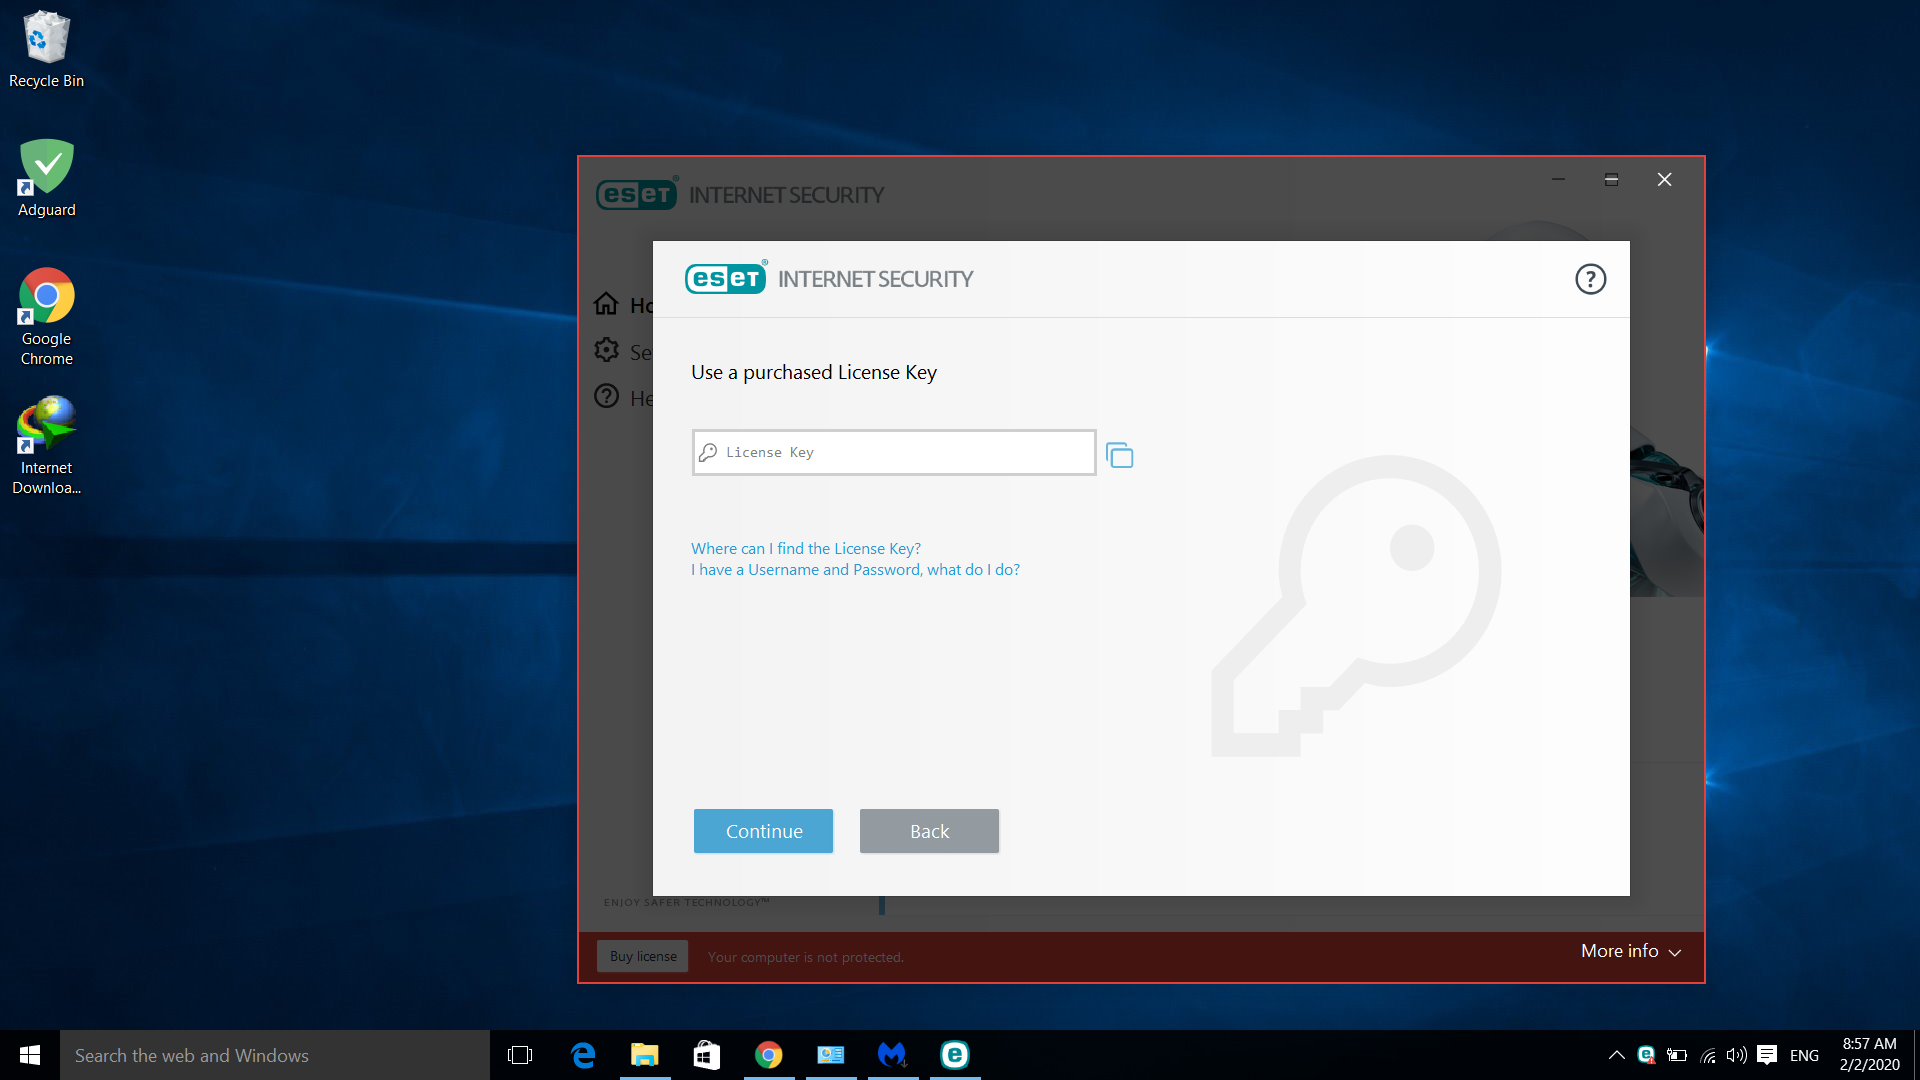Open the Recycle Bin desktop icon
1920x1080 pixels.
46,49
